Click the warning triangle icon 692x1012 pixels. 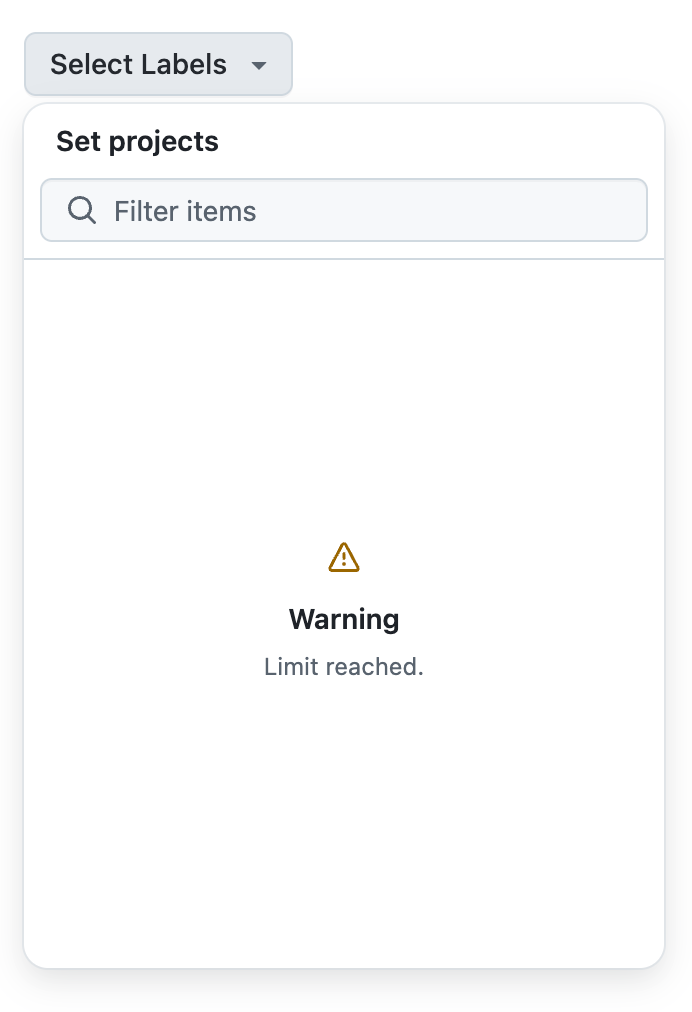344,558
